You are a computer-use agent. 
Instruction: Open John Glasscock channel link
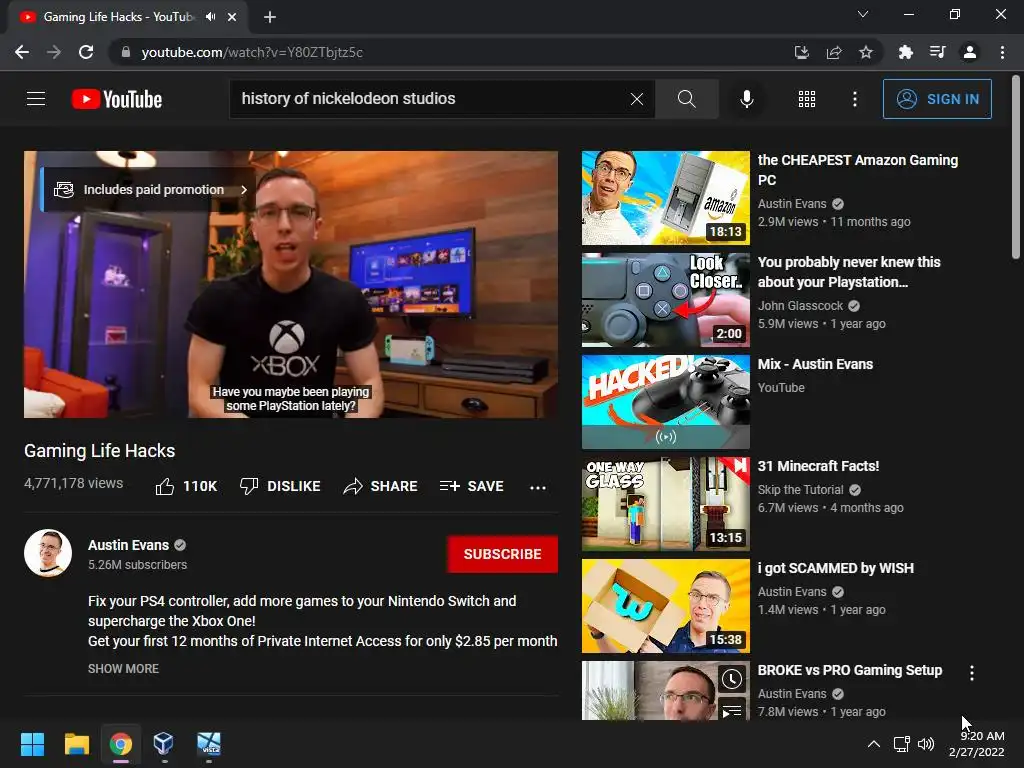point(801,306)
